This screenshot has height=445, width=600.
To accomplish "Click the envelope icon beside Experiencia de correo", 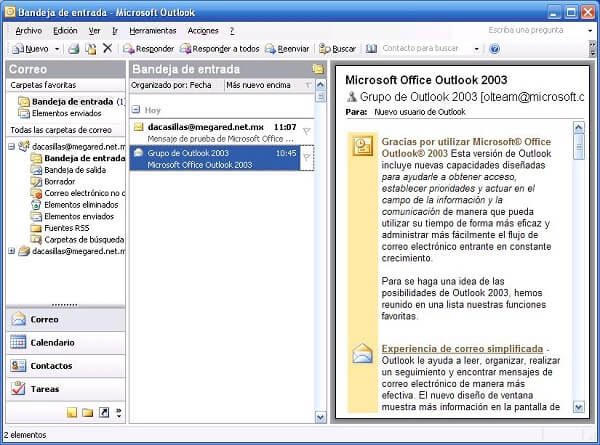I will [x=362, y=352].
